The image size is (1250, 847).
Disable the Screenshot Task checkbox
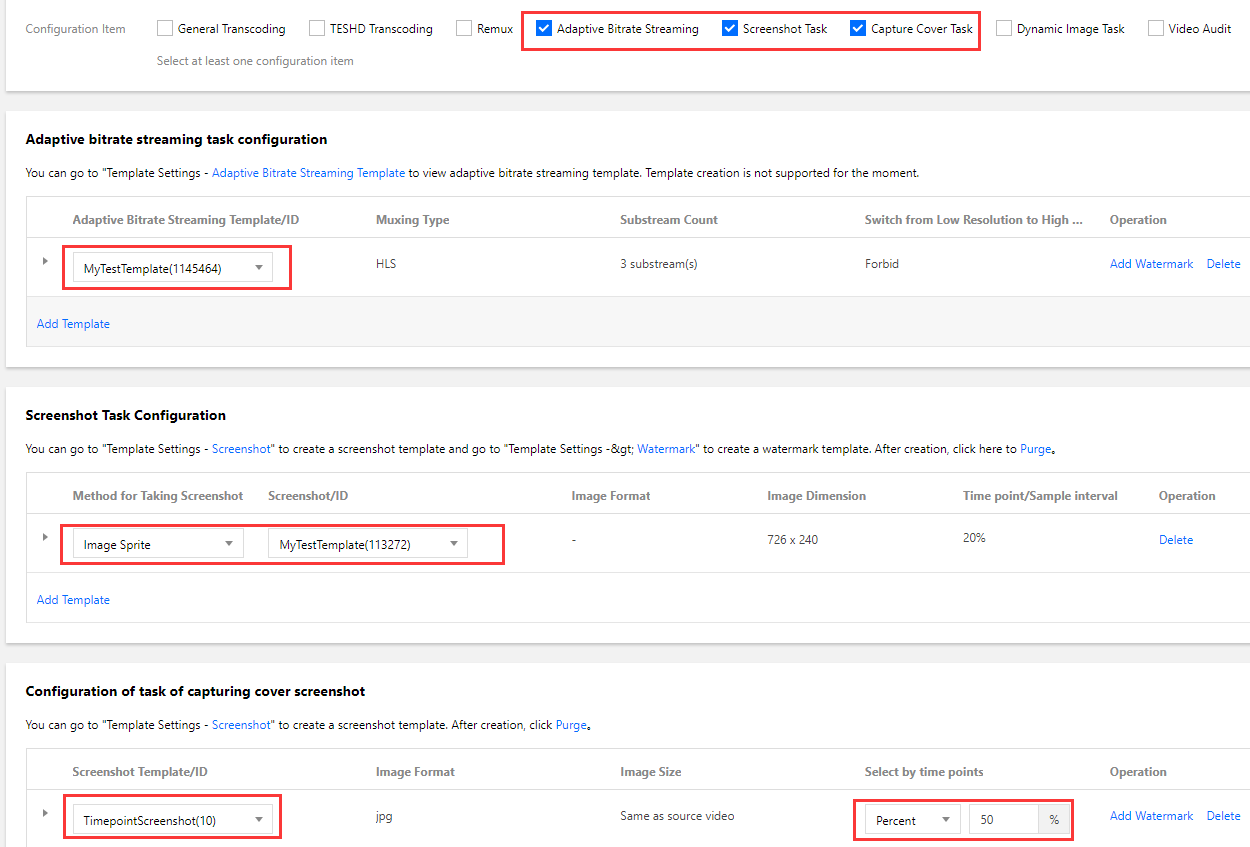click(730, 29)
